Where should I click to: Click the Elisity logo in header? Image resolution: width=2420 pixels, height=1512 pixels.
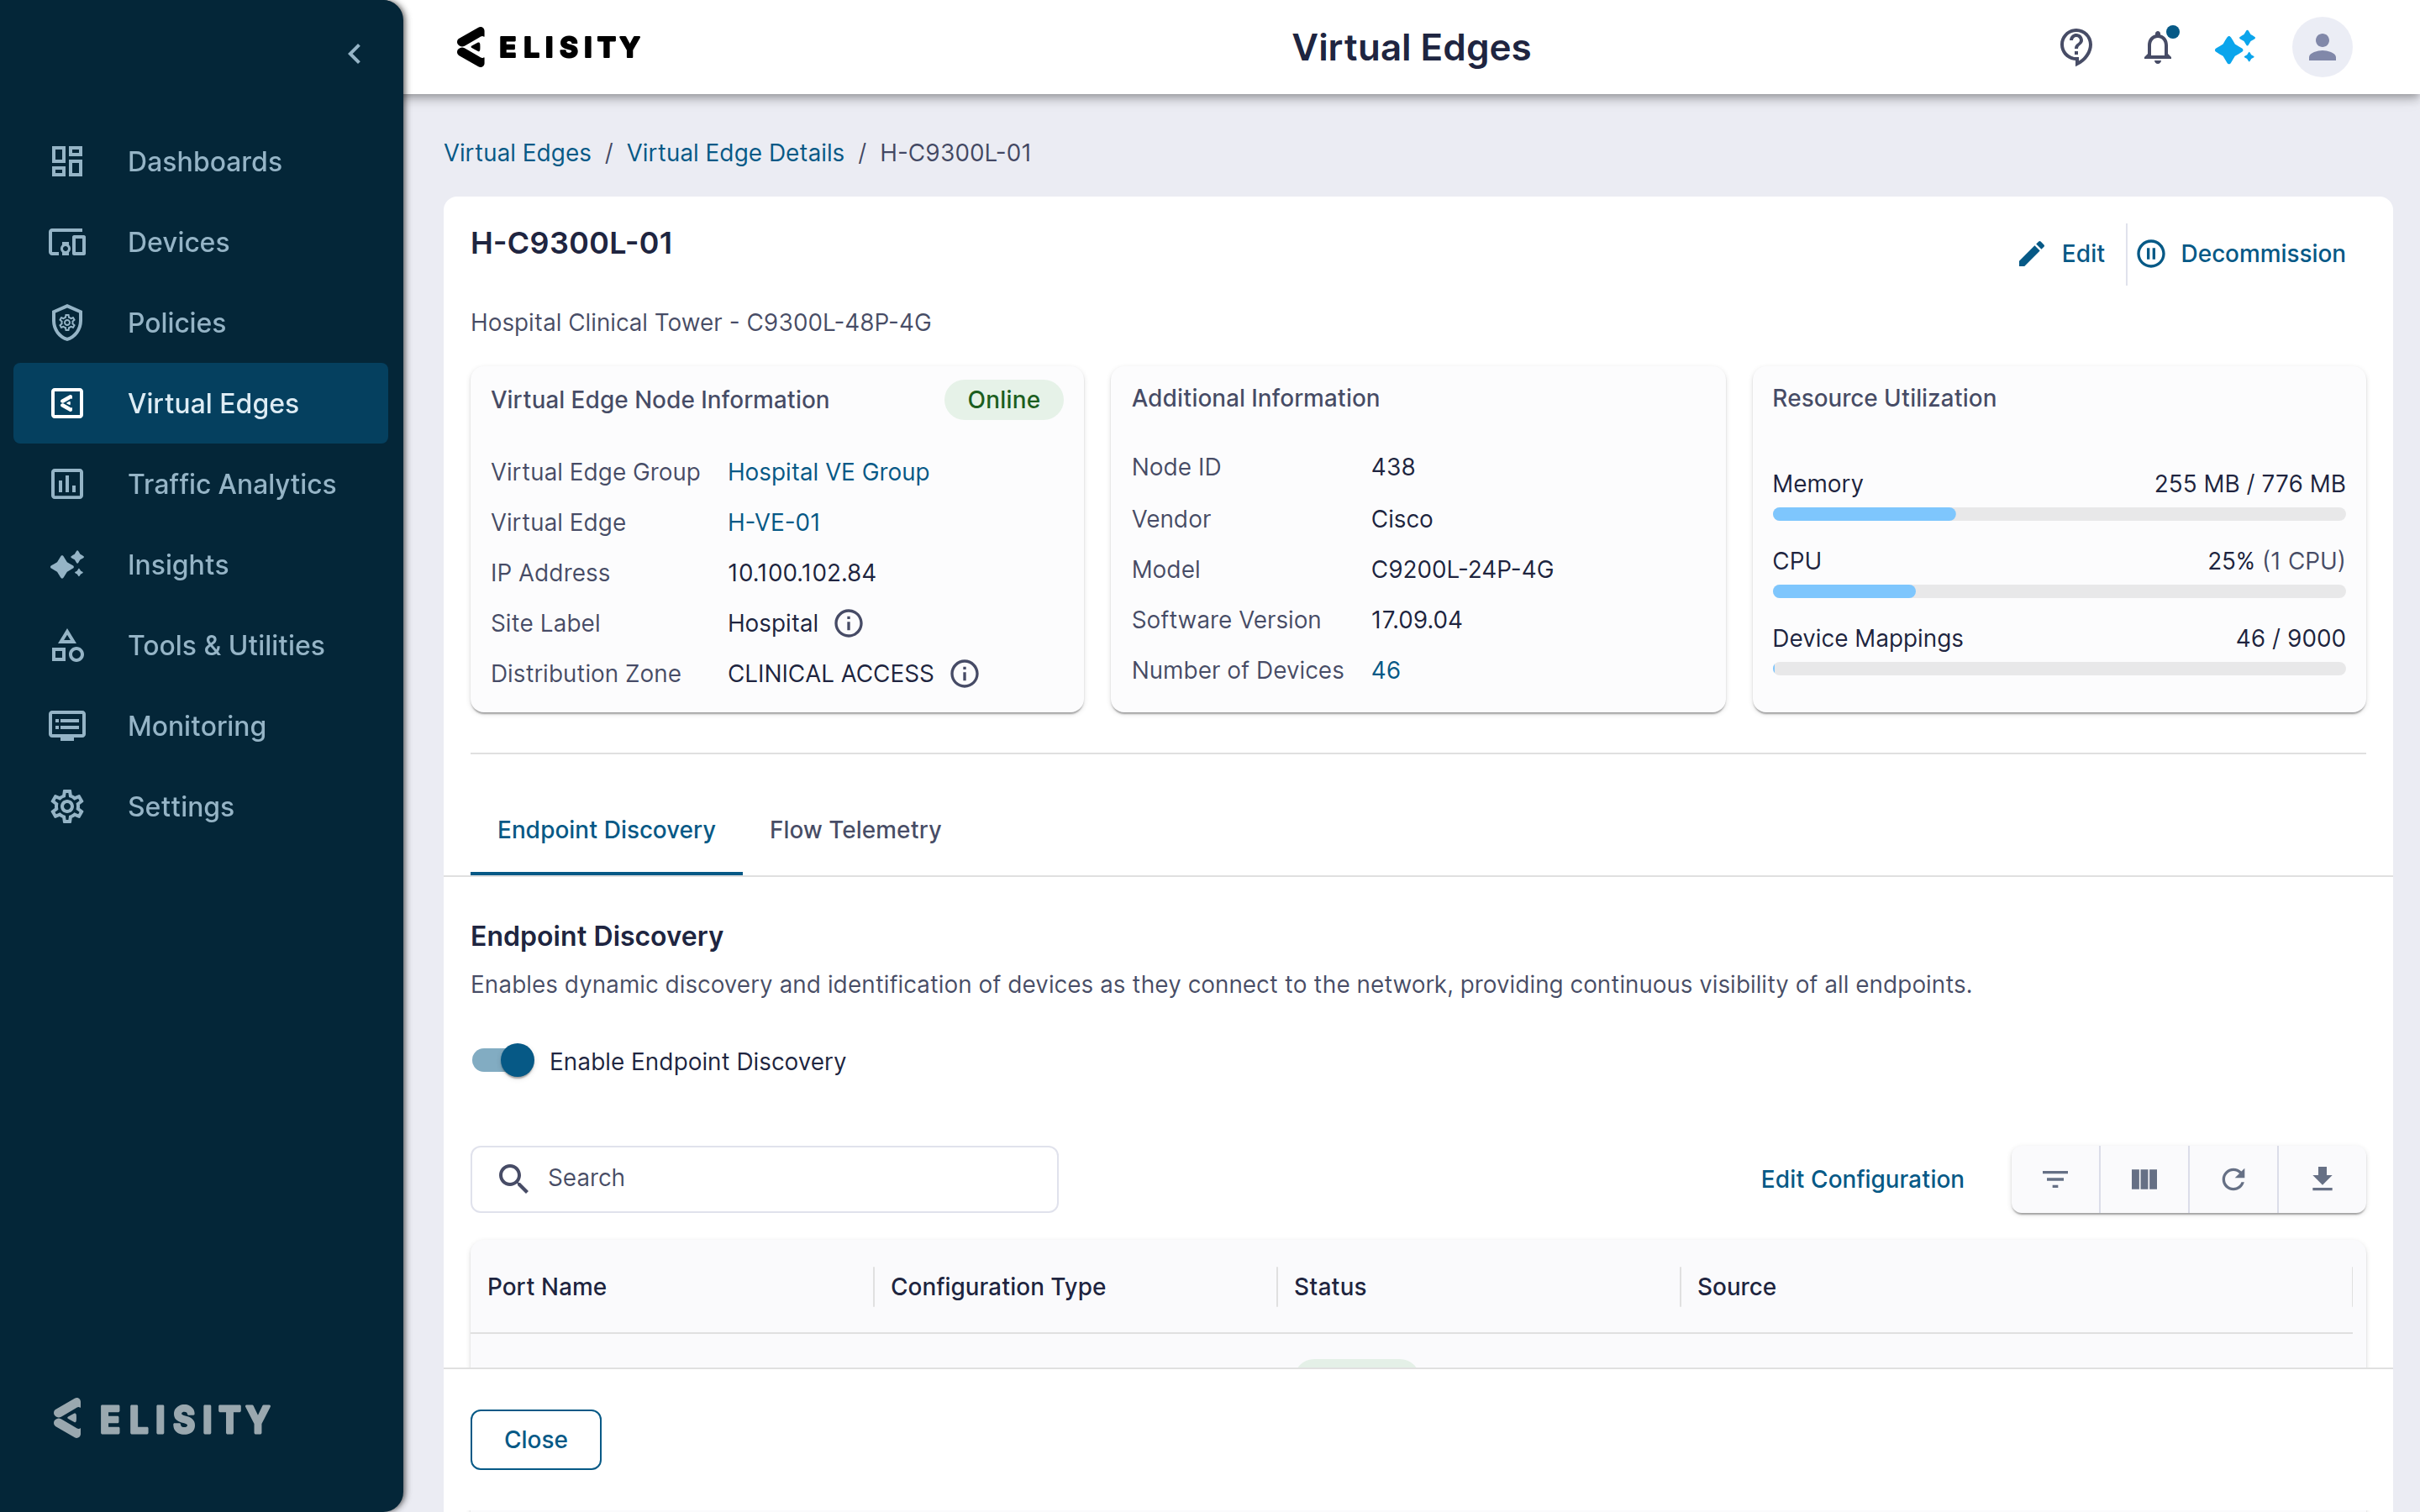pos(549,47)
